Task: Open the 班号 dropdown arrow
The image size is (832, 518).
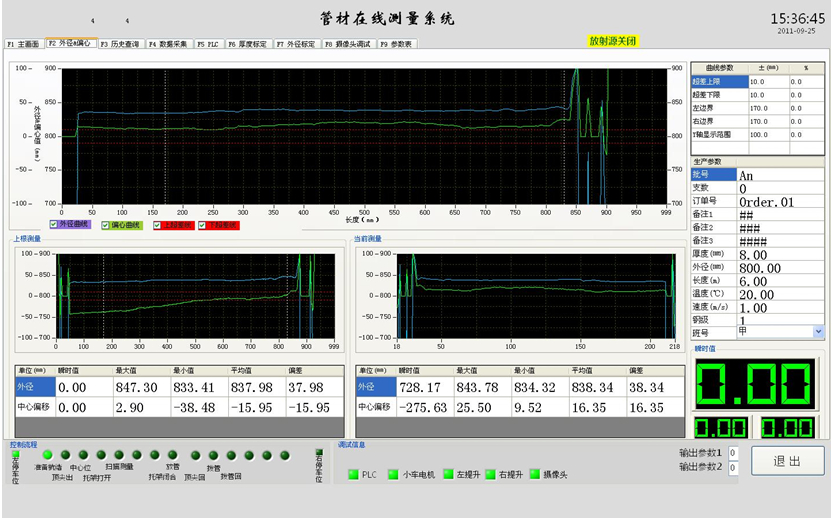Action: [818, 332]
